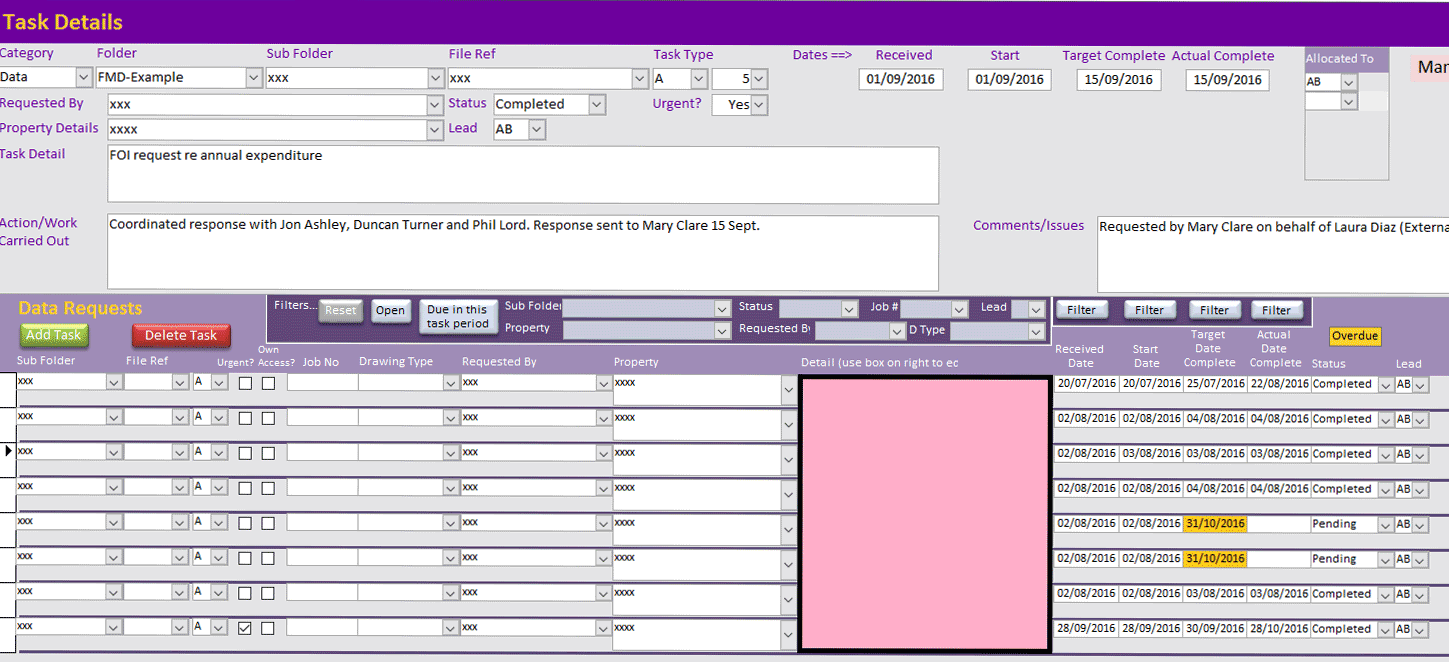
Task: Open the Lead dropdown showing AB
Action: click(537, 128)
